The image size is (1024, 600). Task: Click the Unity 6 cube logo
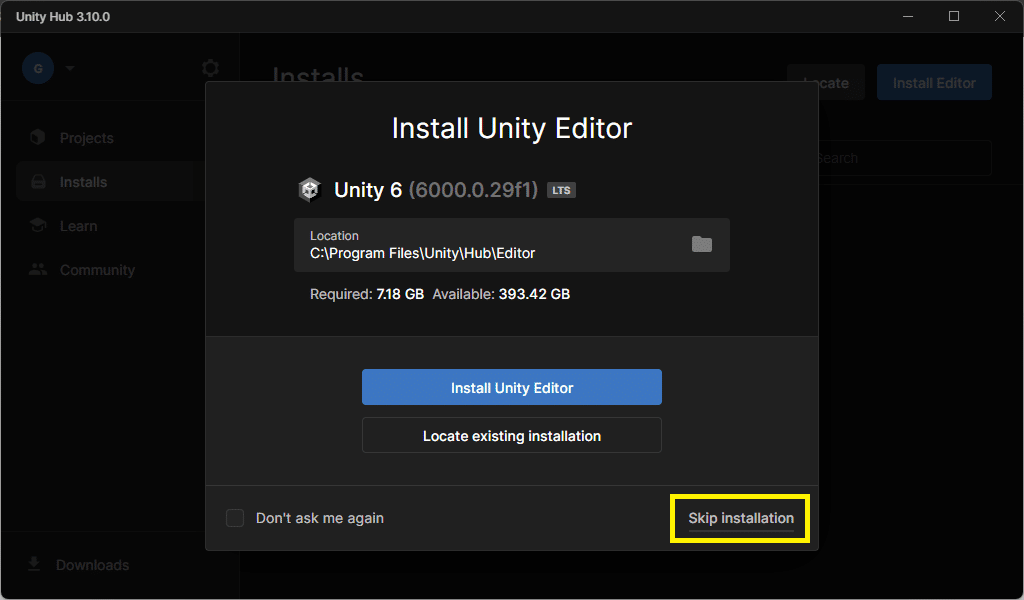pos(308,189)
